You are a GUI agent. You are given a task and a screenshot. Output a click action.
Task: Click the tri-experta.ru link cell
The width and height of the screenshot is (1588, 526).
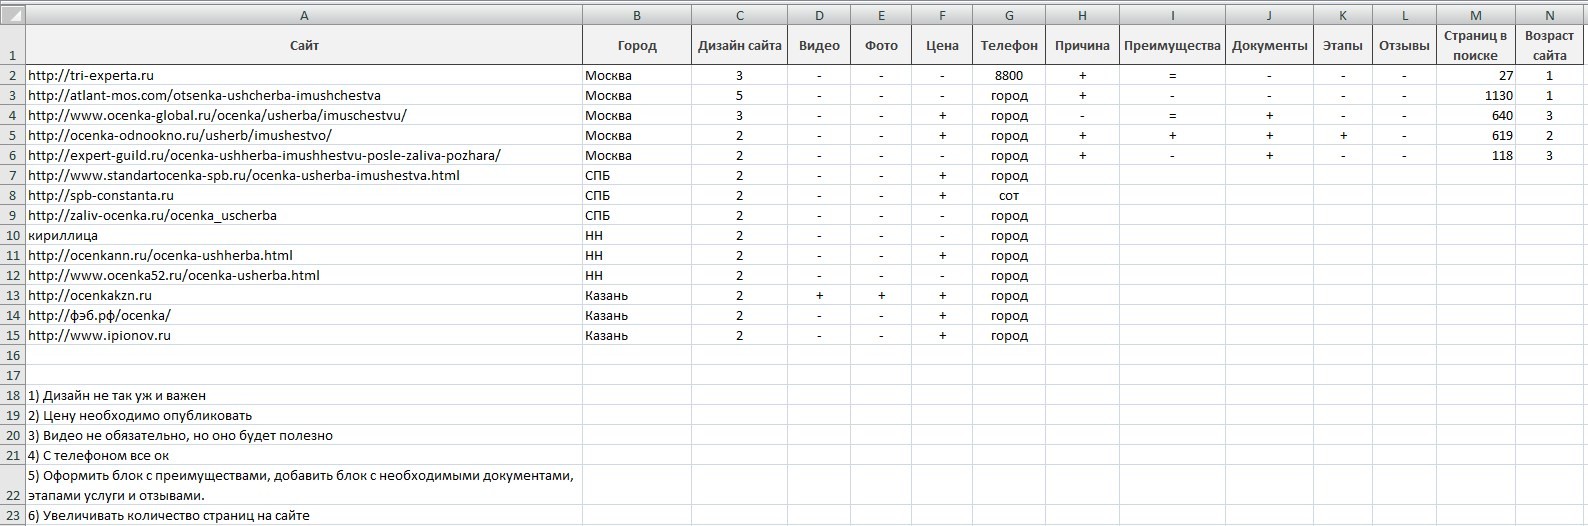pyautogui.click(x=304, y=75)
